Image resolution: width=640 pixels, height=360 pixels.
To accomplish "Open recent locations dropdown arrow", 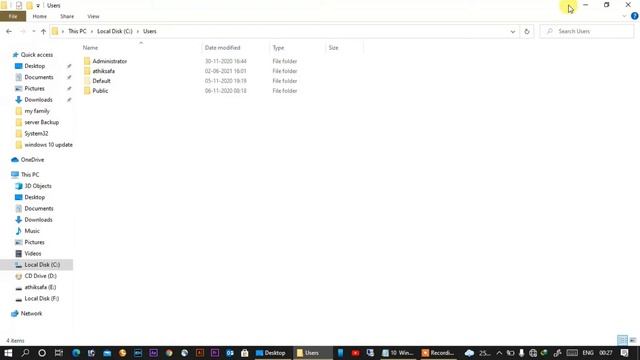I will pos(33,31).
